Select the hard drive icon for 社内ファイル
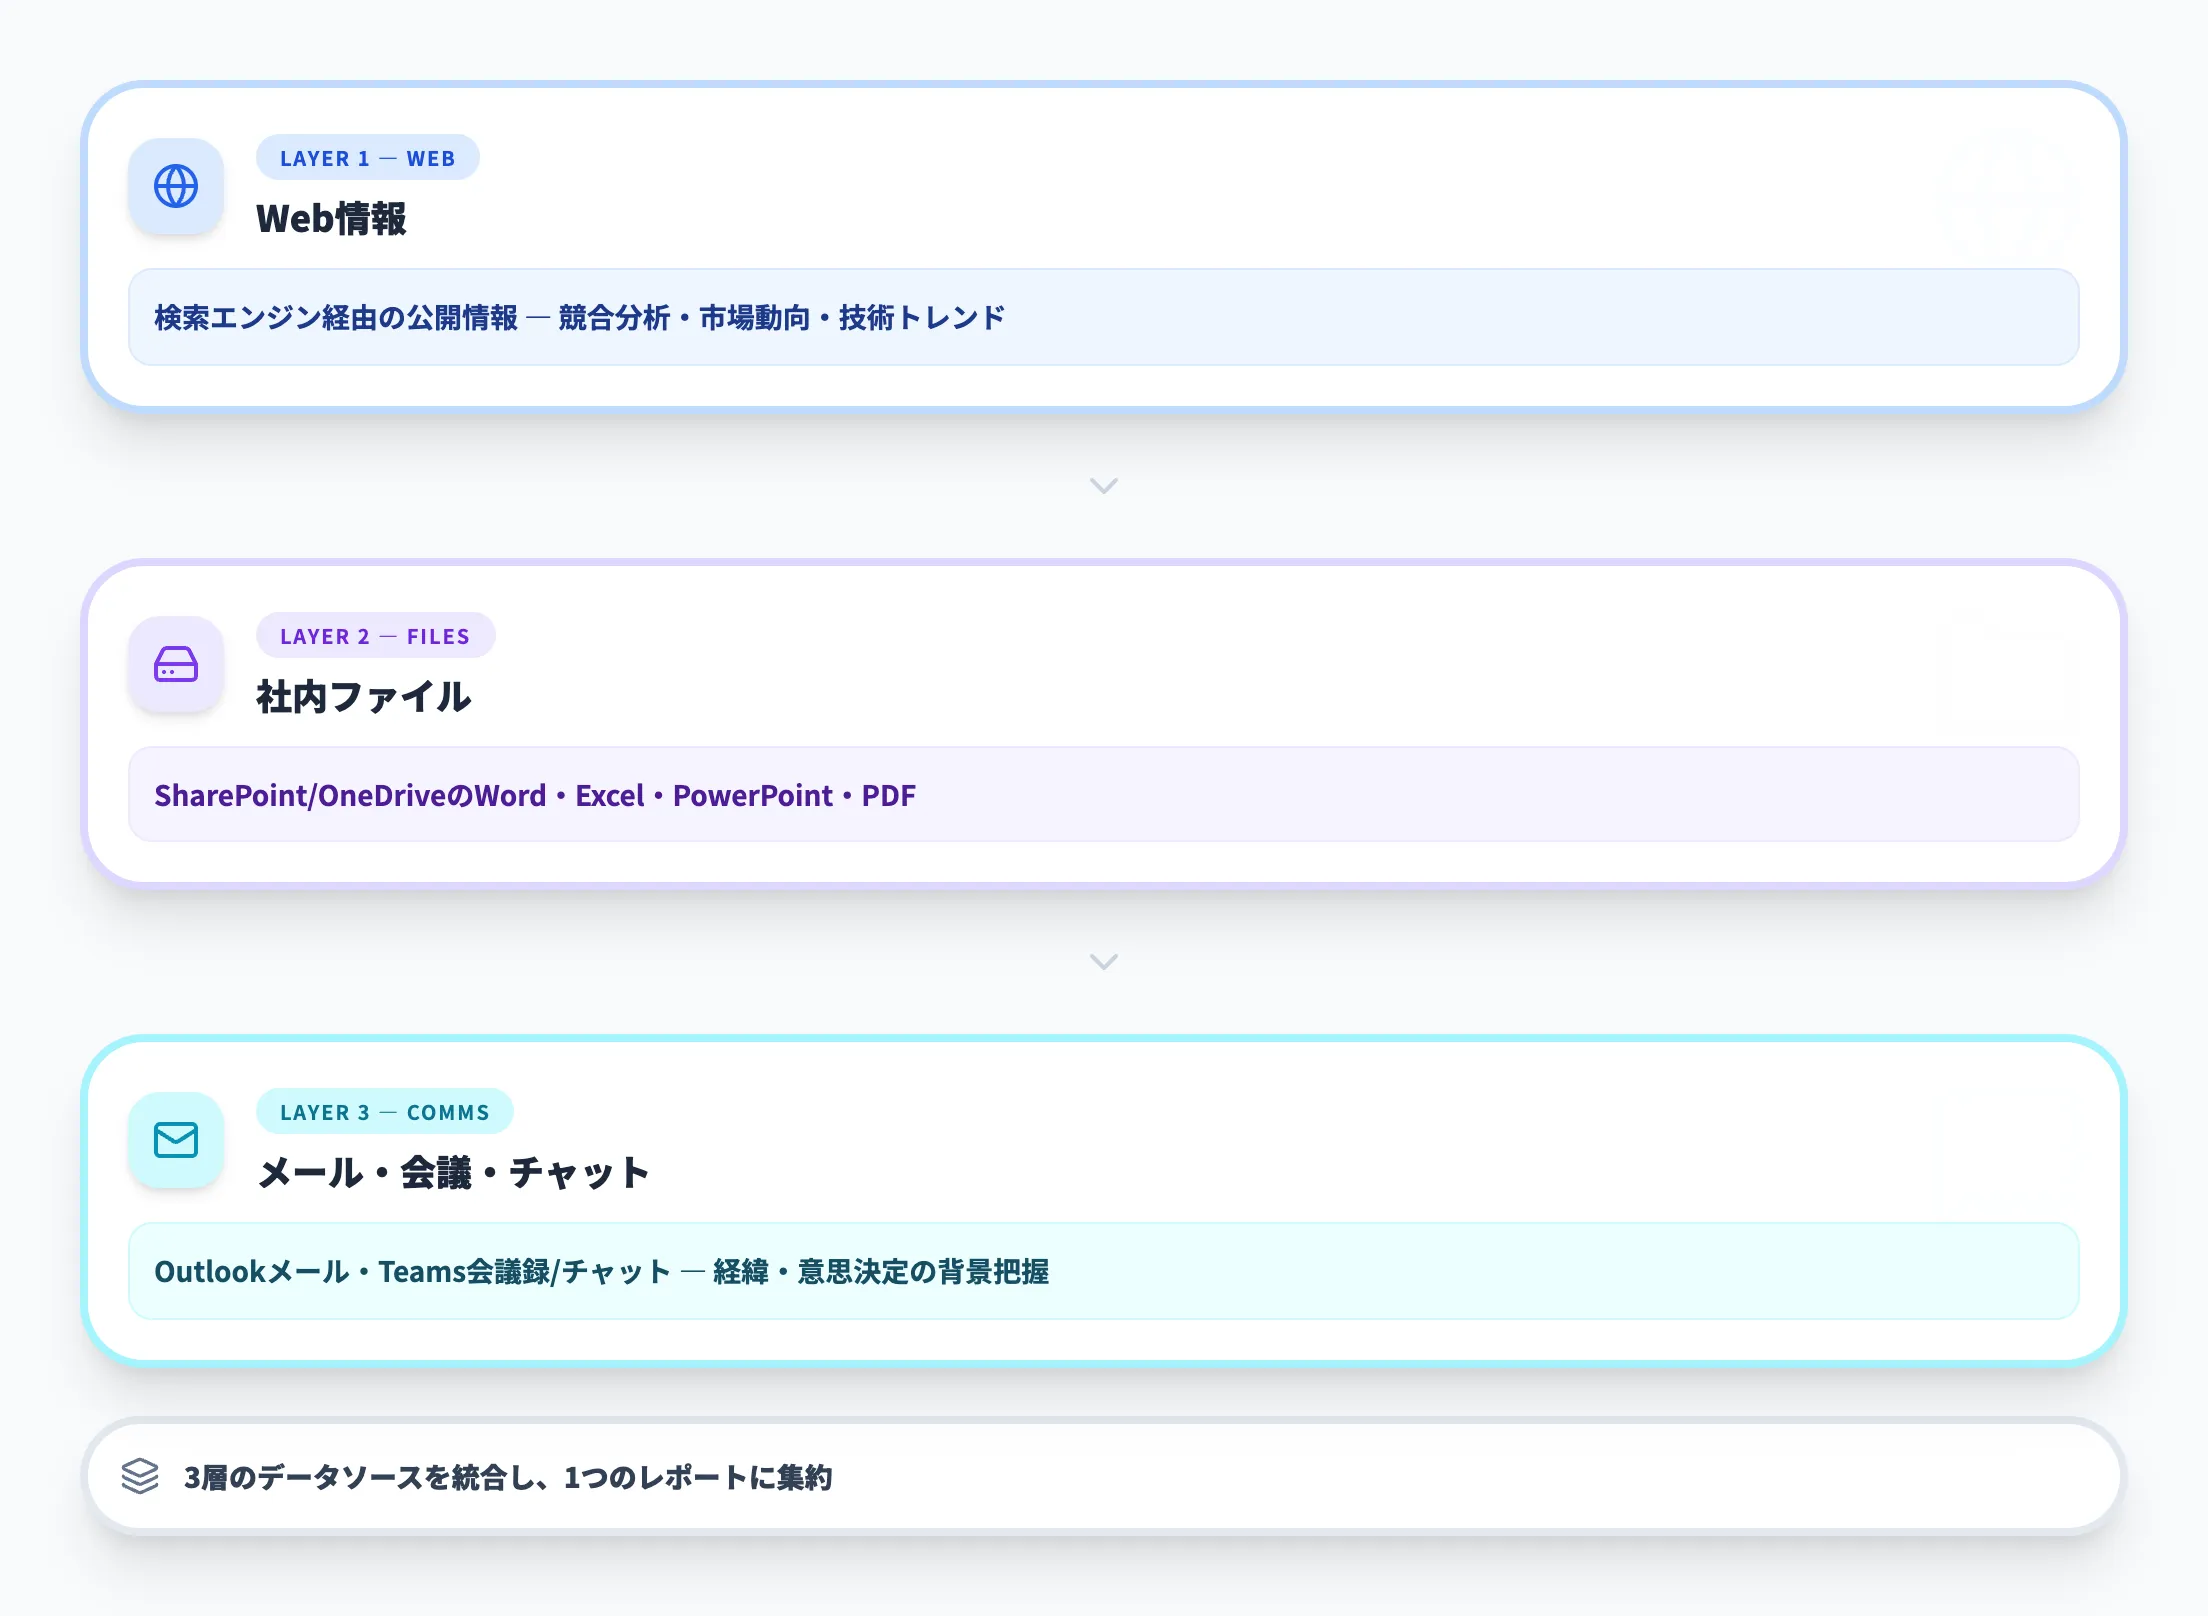Image resolution: width=2208 pixels, height=1616 pixels. pos(176,667)
